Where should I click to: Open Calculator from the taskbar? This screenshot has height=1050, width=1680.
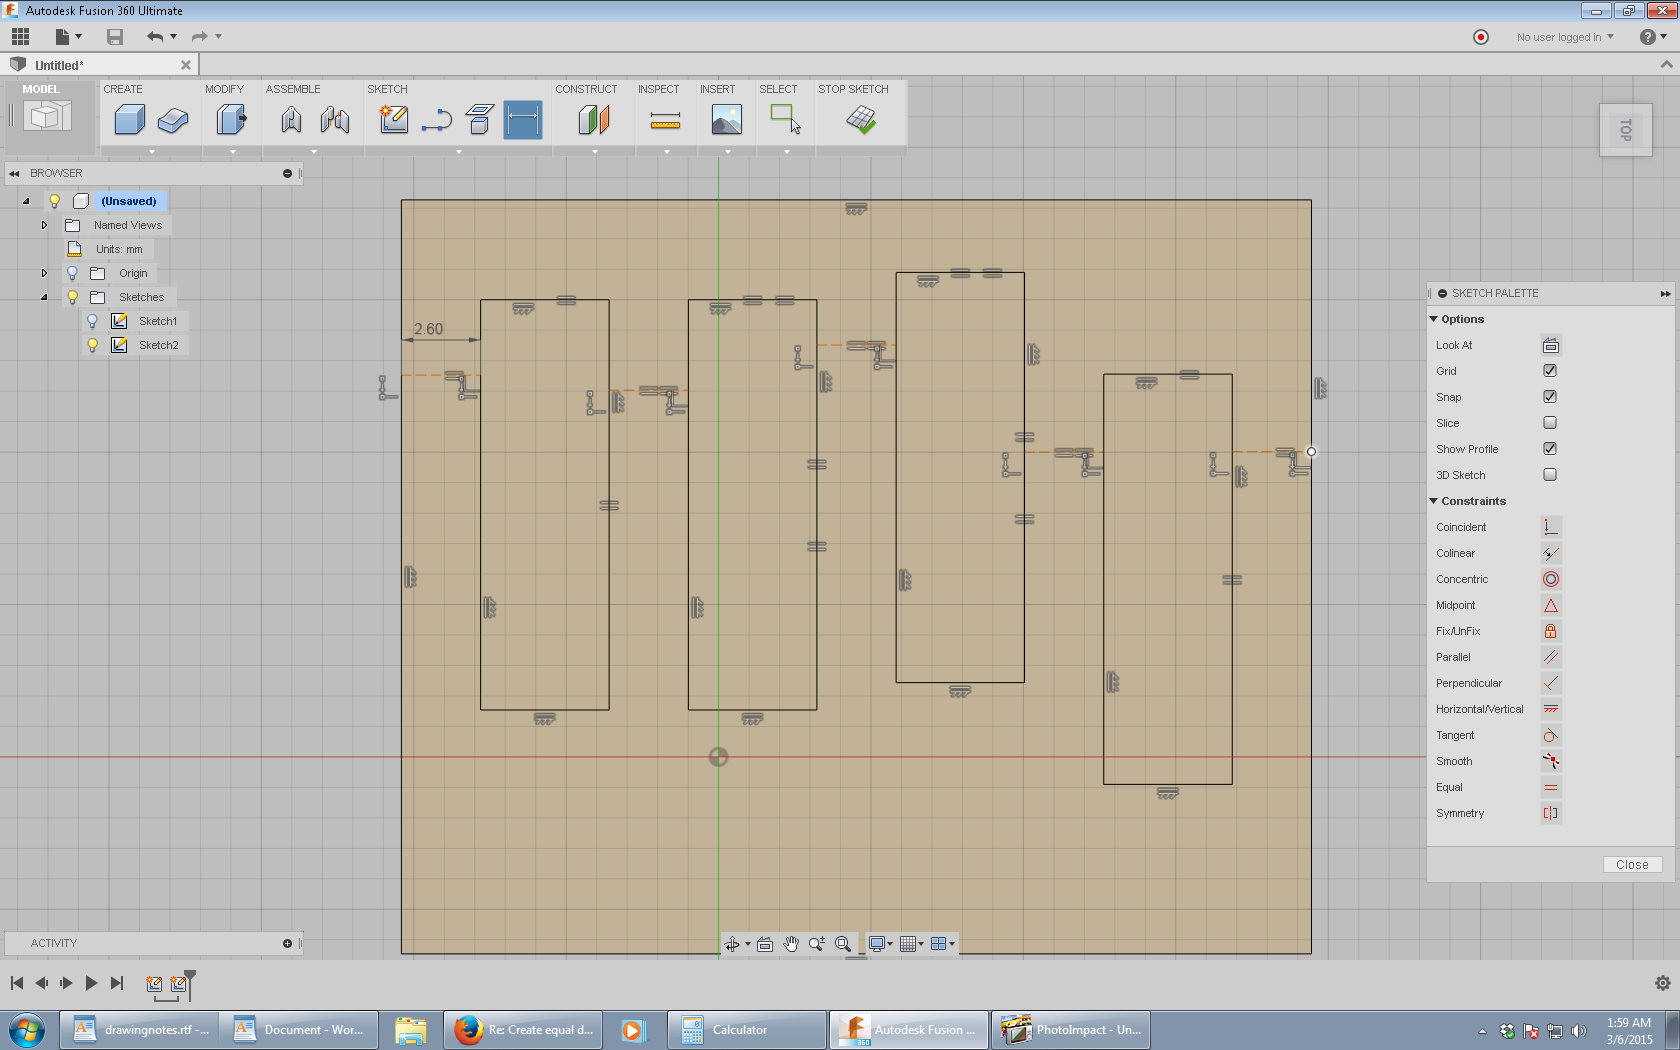coord(747,1030)
